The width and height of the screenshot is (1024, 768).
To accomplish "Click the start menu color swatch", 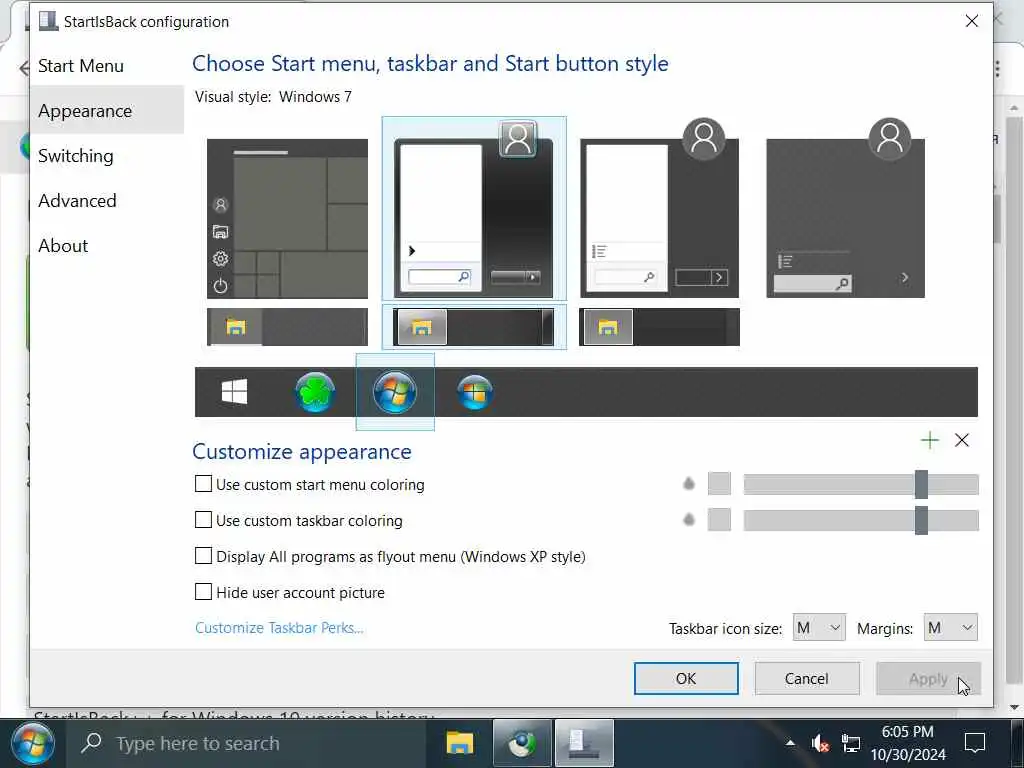I will pos(719,484).
